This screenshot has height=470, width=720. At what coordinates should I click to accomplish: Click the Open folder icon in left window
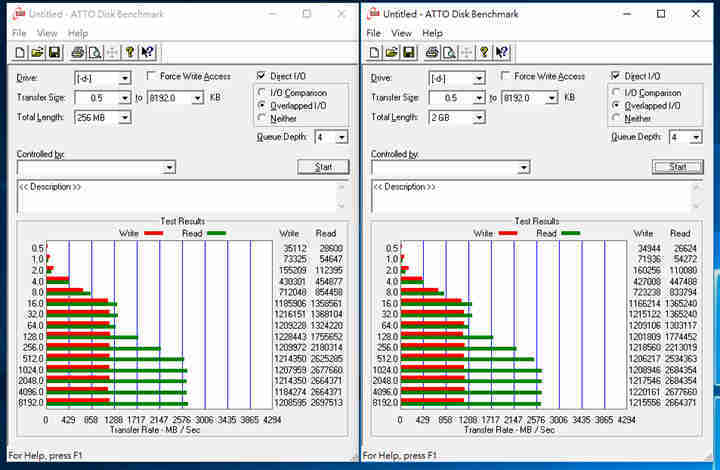tap(37, 53)
